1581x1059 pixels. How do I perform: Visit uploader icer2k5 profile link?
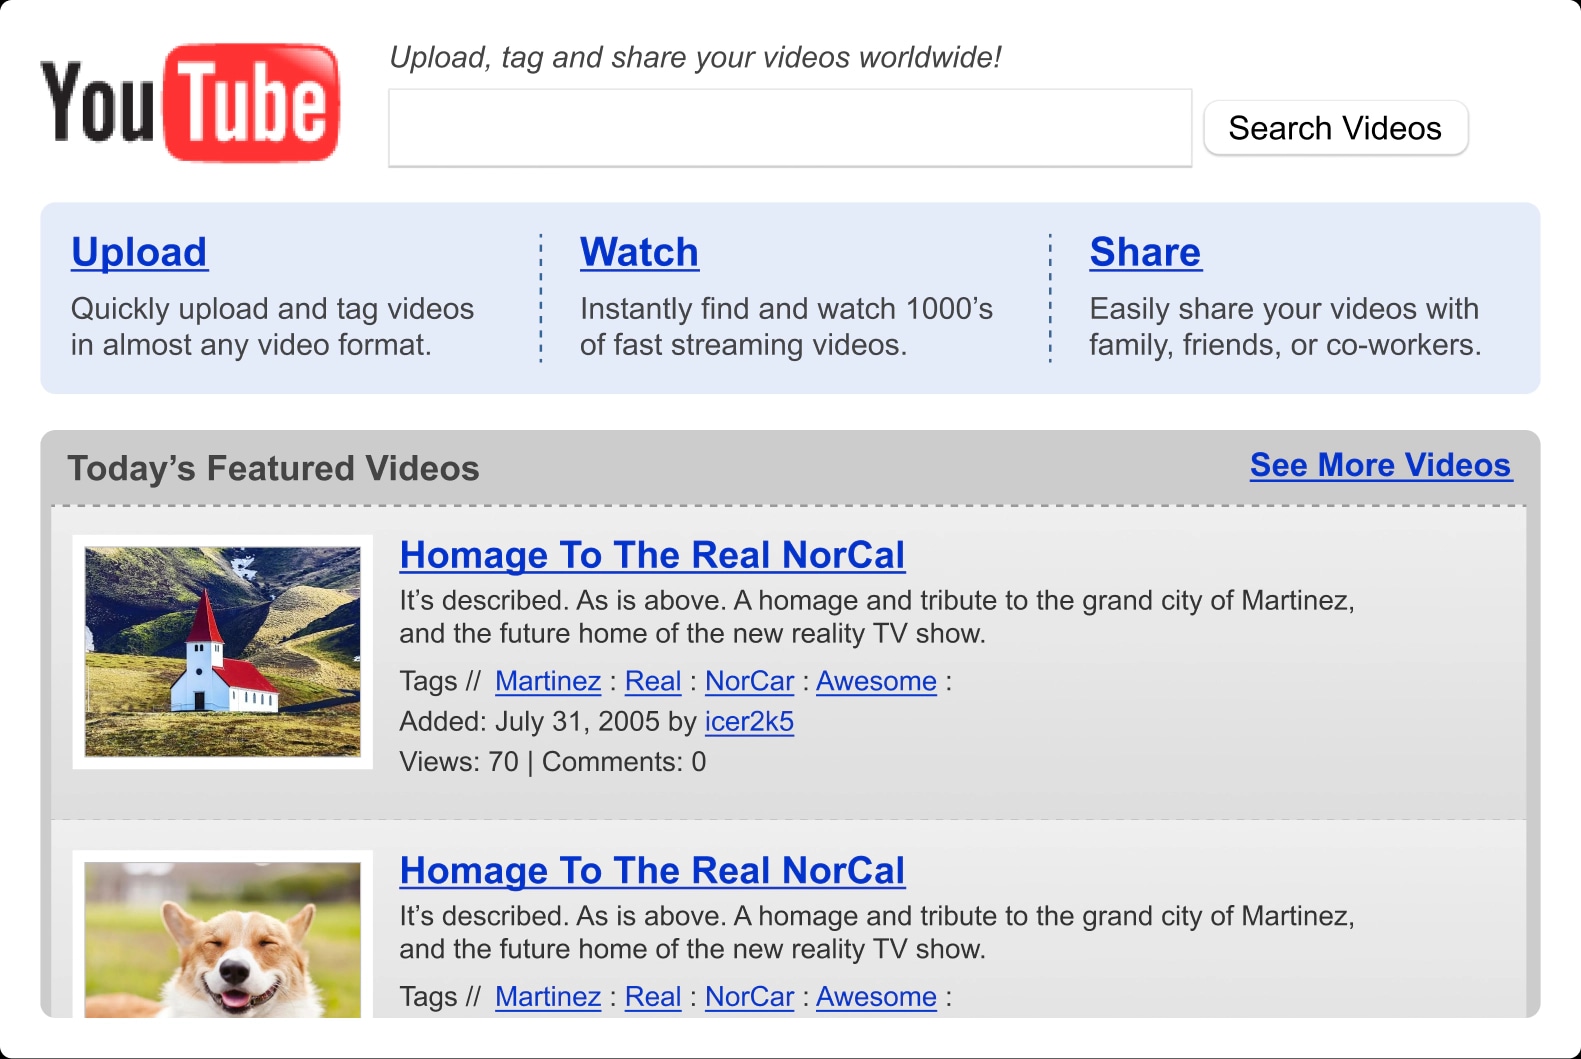point(749,721)
